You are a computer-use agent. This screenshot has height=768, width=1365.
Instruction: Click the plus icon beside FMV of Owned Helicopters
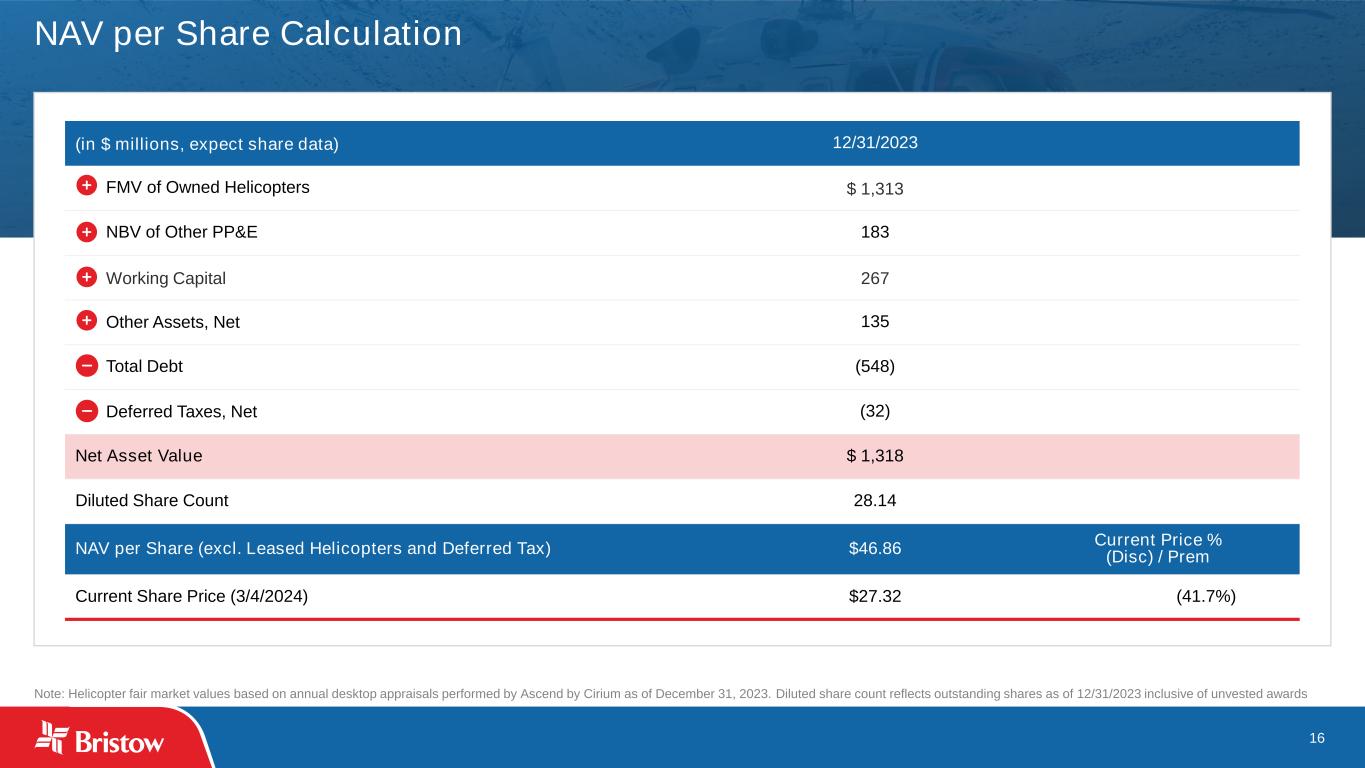(86, 187)
